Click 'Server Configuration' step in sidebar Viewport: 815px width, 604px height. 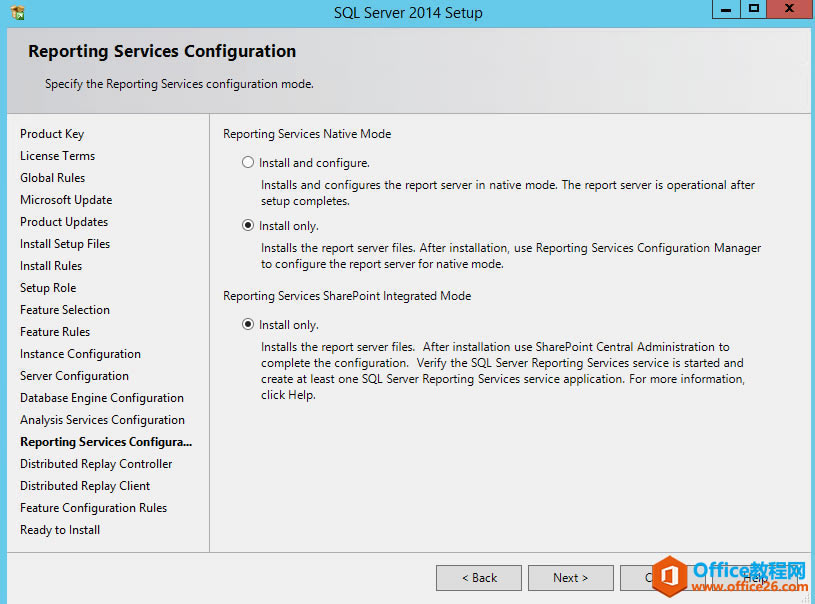(74, 376)
